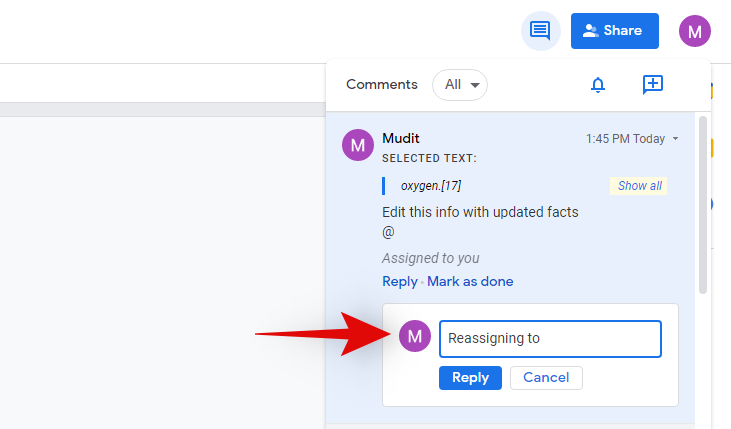Click Mudit's avatar on the comment
The width and height of the screenshot is (731, 429).
pyautogui.click(x=358, y=145)
